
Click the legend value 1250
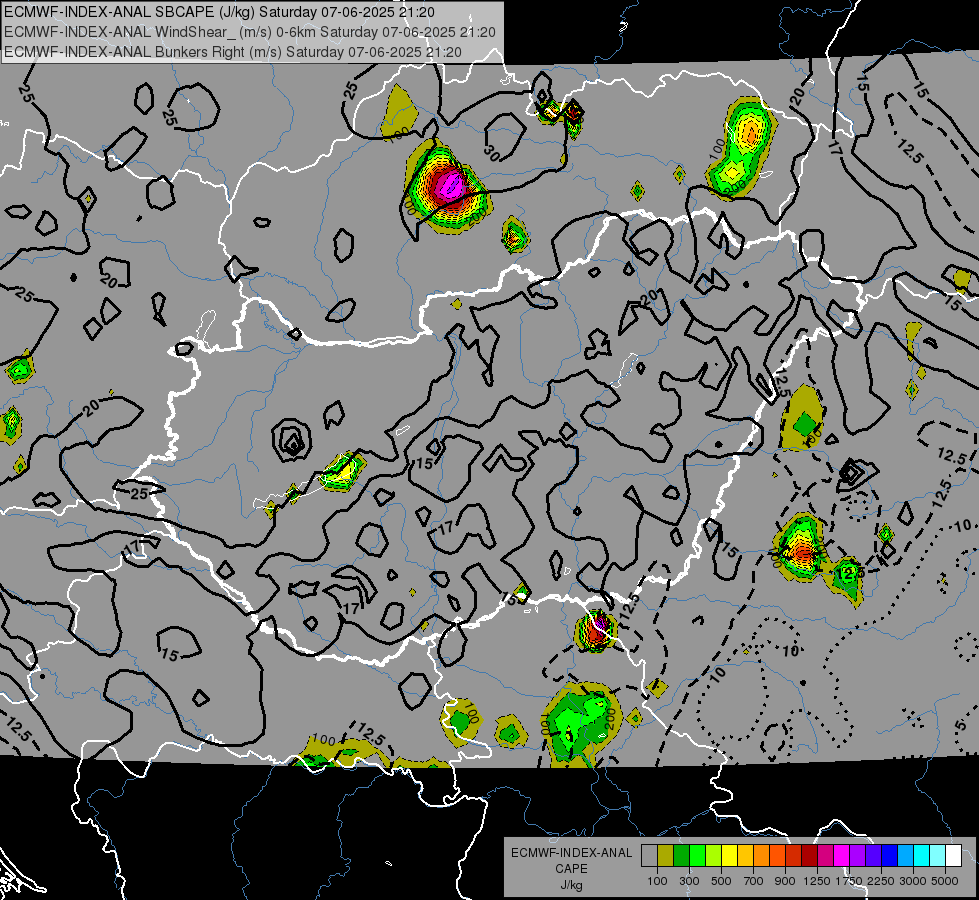817,881
